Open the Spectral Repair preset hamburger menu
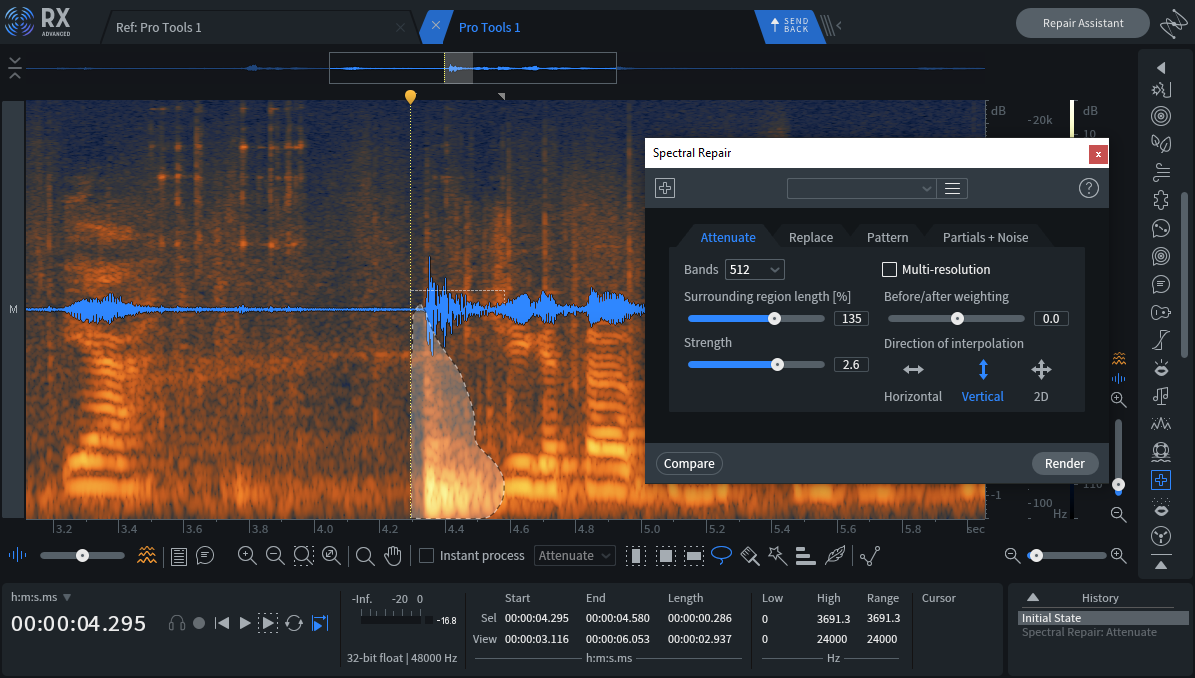The height and width of the screenshot is (678, 1195). pos(952,188)
